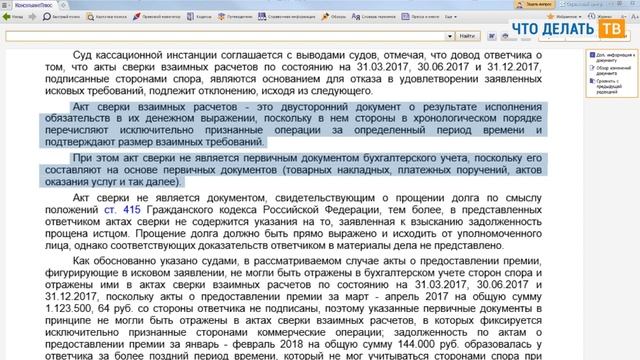Screen dimensions: 640x360
Task: Click the paragraph starting "Как обоснованно указано судами"
Action: pos(293,308)
